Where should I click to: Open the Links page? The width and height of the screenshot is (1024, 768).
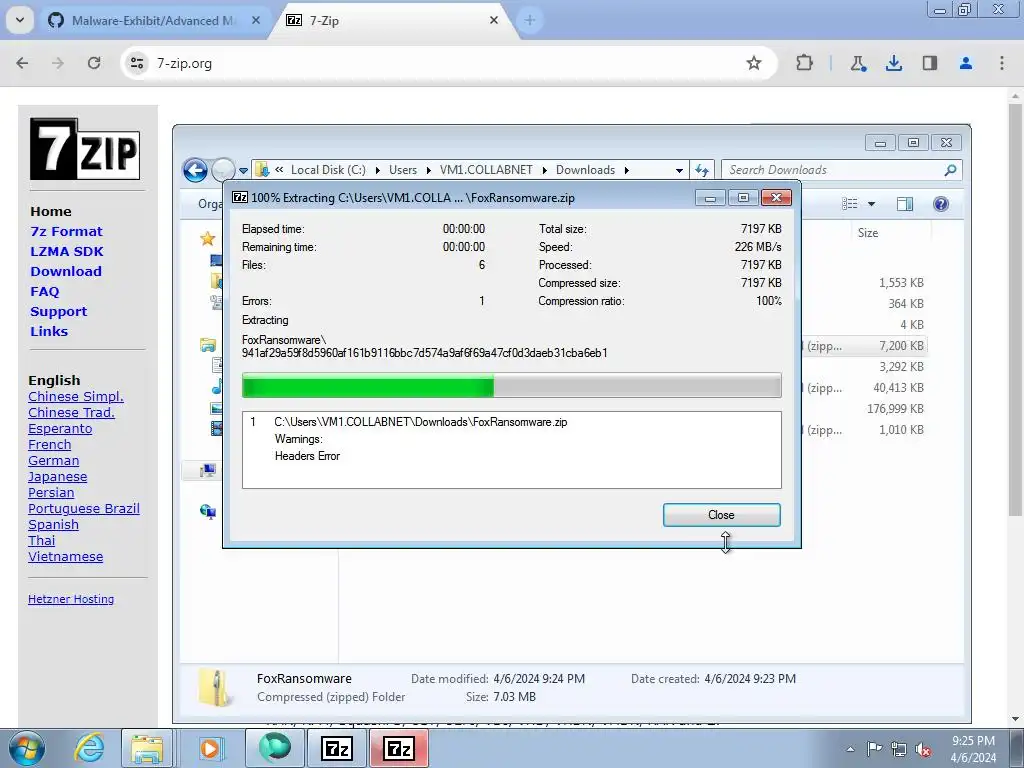[x=49, y=331]
